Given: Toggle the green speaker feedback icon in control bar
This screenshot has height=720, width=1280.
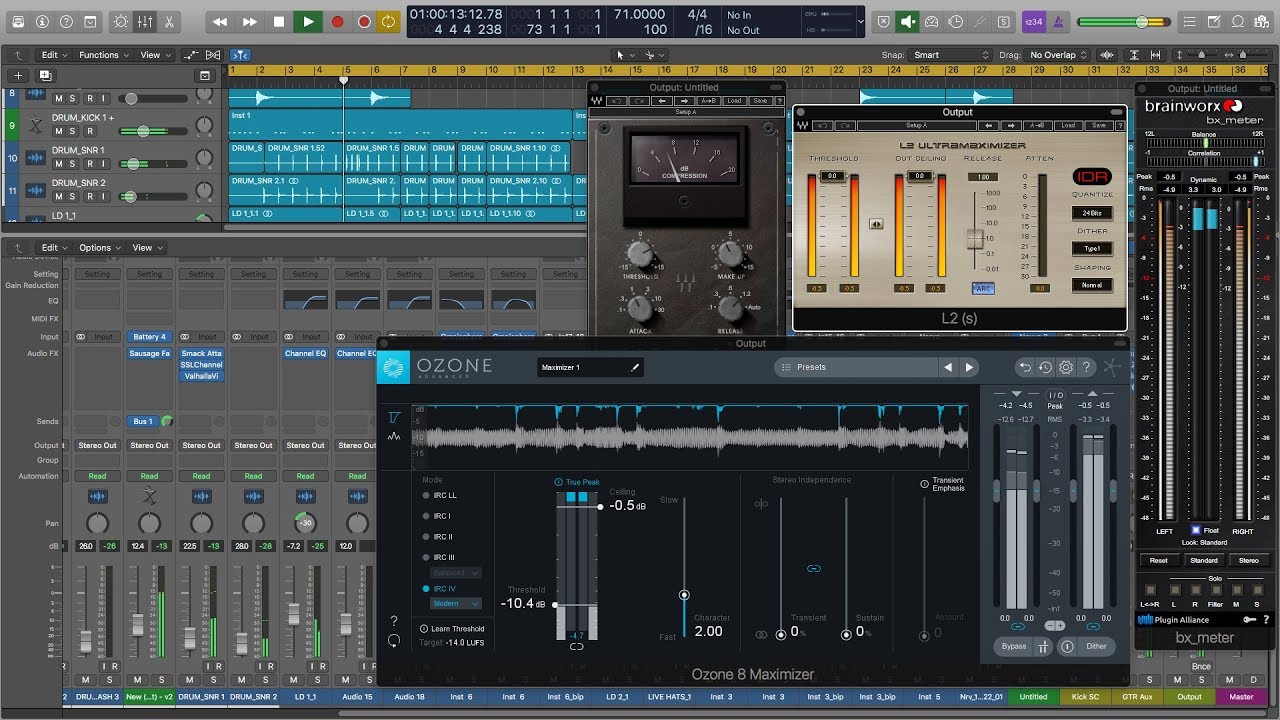Looking at the screenshot, I should tap(908, 21).
